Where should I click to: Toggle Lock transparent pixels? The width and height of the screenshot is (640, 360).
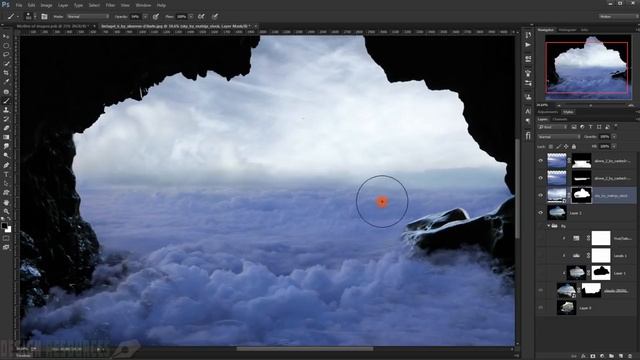coord(551,146)
